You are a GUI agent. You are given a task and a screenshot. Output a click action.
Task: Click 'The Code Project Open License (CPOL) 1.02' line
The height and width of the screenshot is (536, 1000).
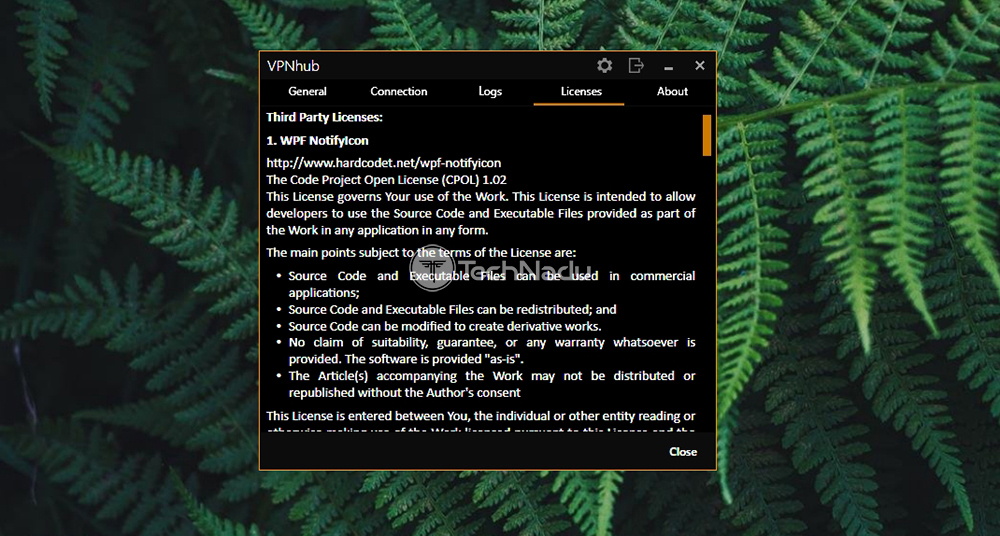386,180
